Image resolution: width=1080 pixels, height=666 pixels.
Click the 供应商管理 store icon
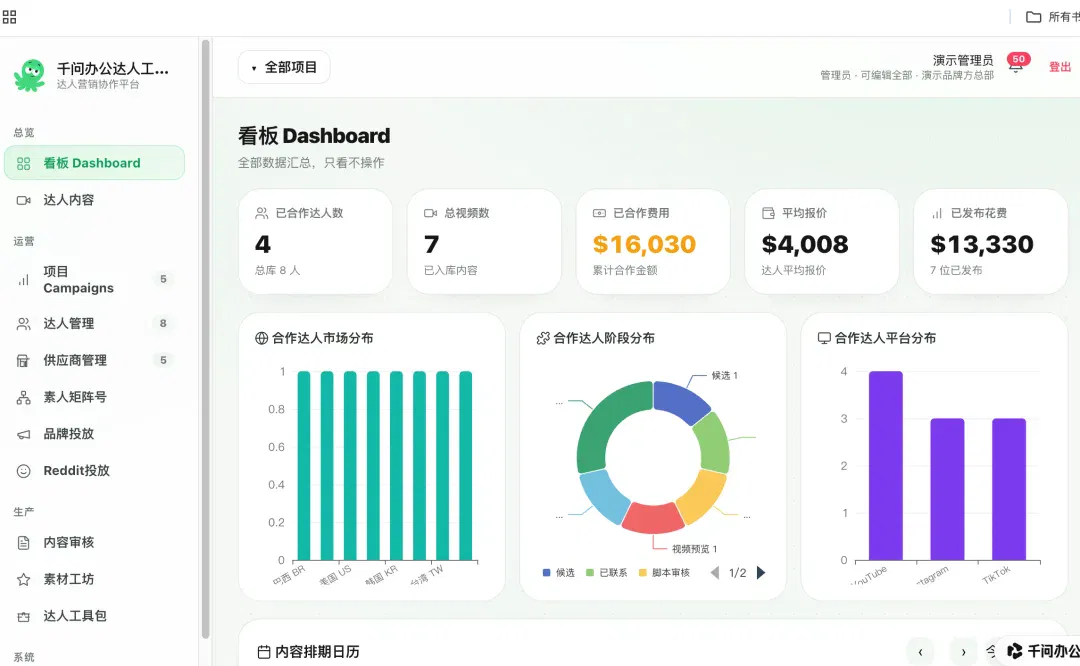(23, 361)
